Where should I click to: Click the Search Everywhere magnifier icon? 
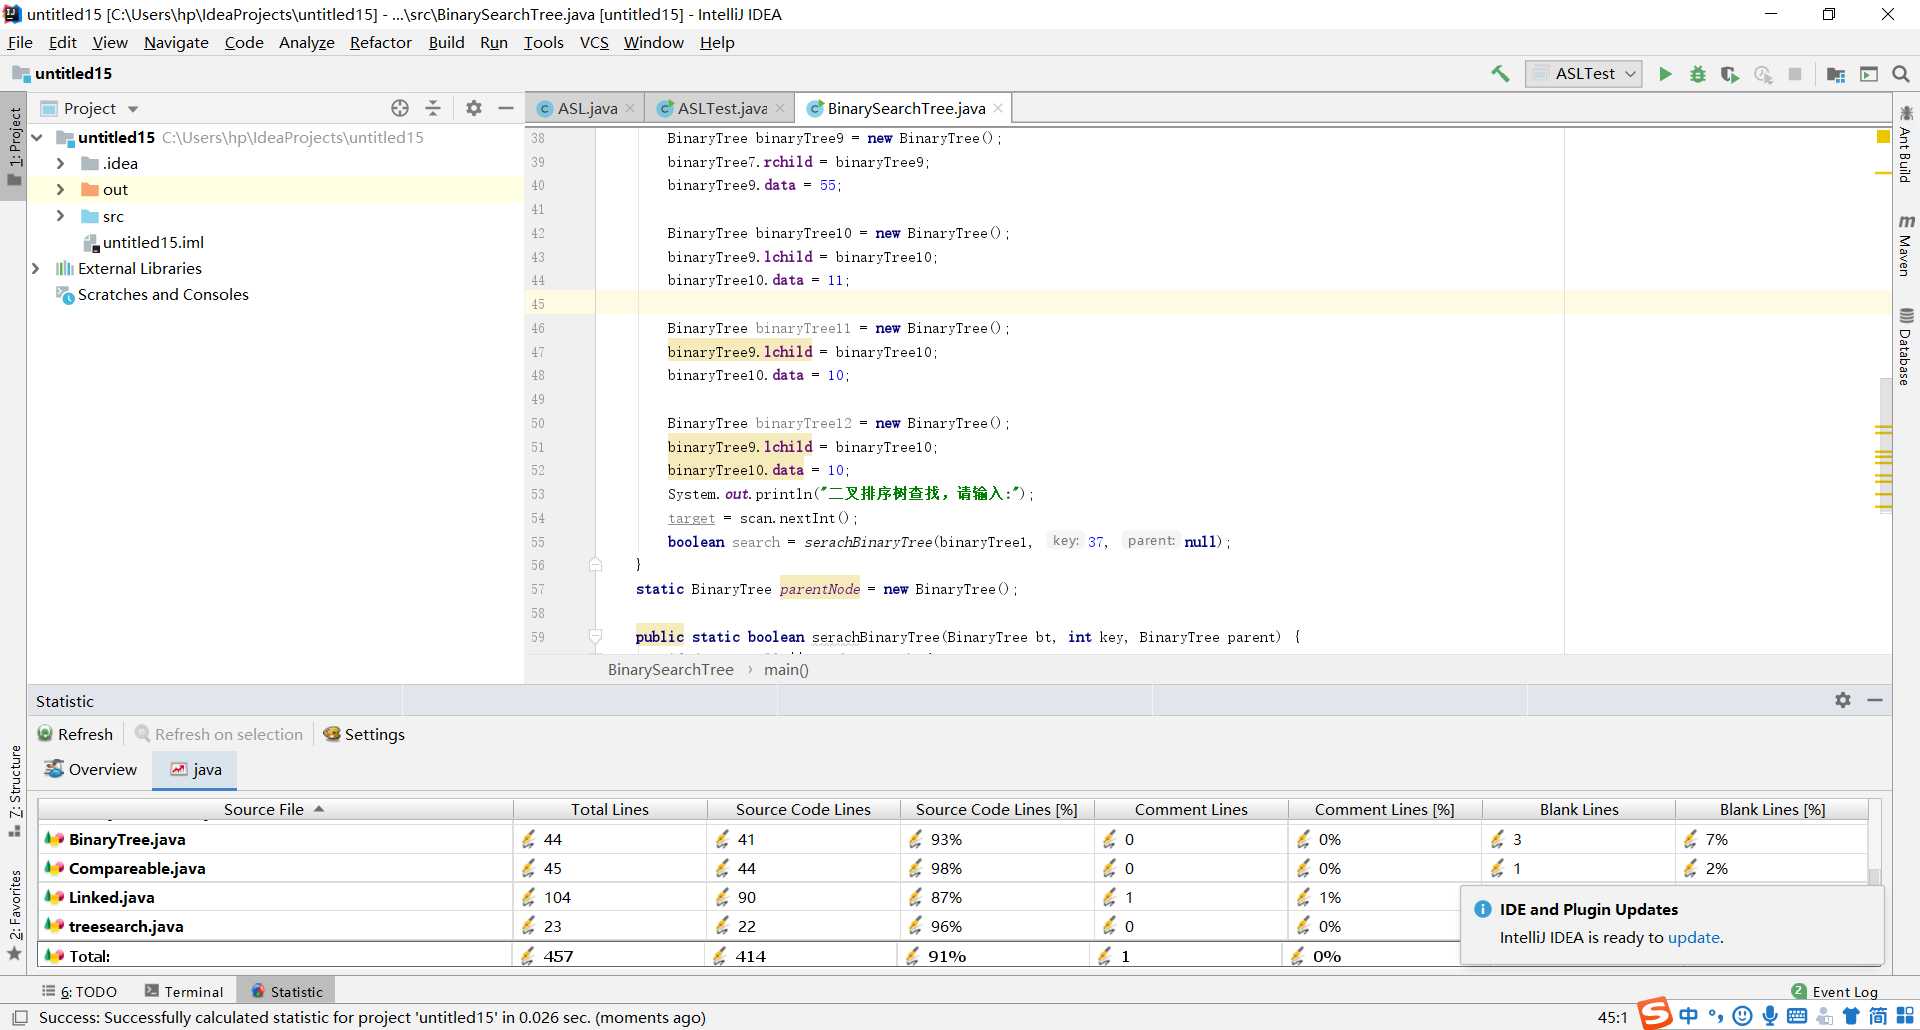click(1901, 74)
